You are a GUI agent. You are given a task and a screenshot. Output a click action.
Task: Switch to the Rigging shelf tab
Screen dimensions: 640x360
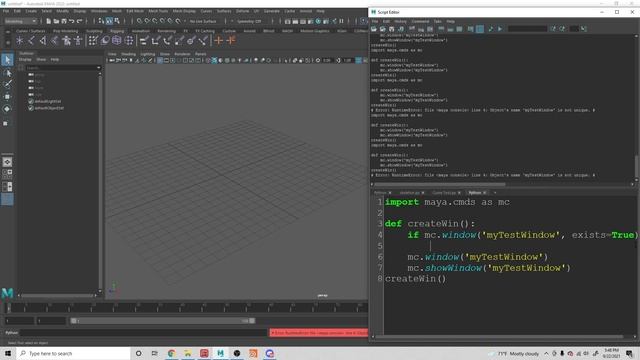tap(117, 31)
